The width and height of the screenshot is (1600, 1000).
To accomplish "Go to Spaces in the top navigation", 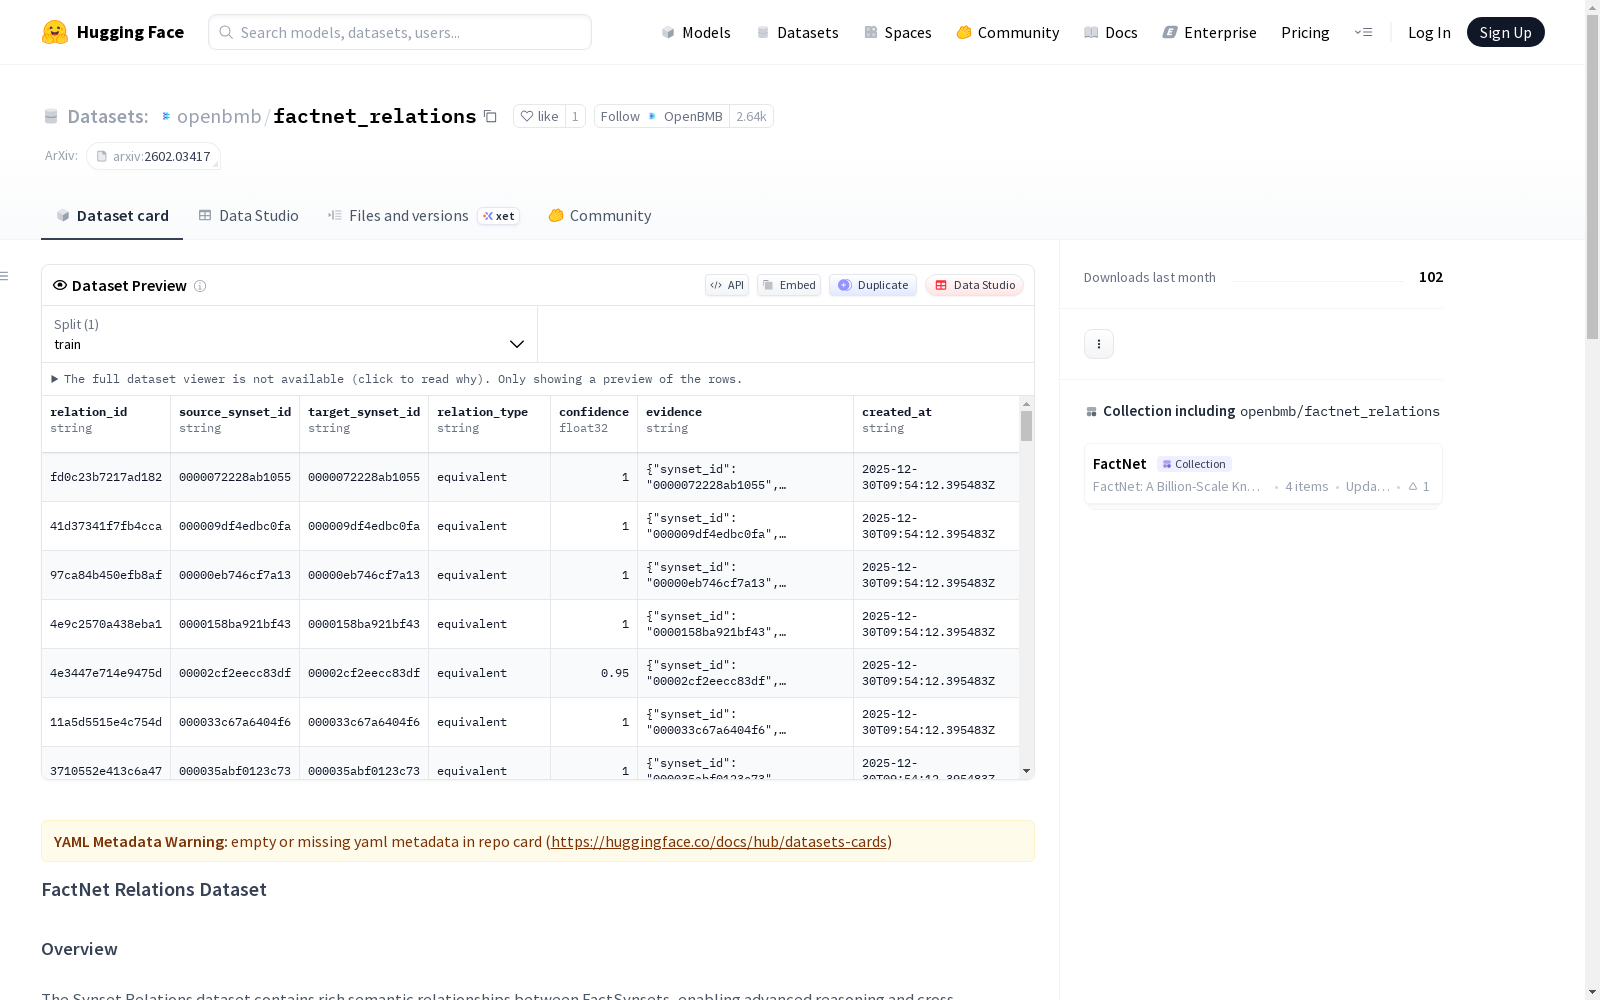I will (x=898, y=32).
